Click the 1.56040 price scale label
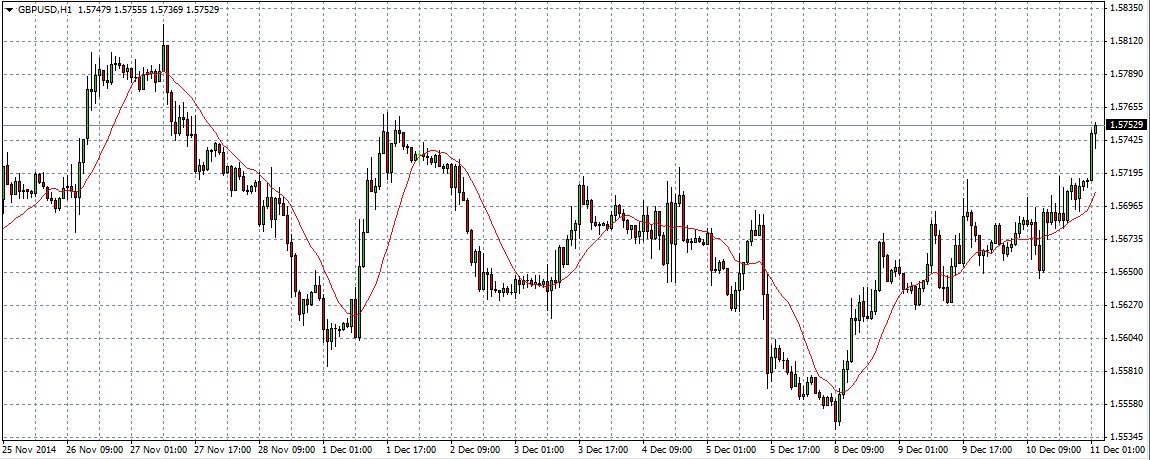This screenshot has width=1150, height=460. [x=1125, y=338]
